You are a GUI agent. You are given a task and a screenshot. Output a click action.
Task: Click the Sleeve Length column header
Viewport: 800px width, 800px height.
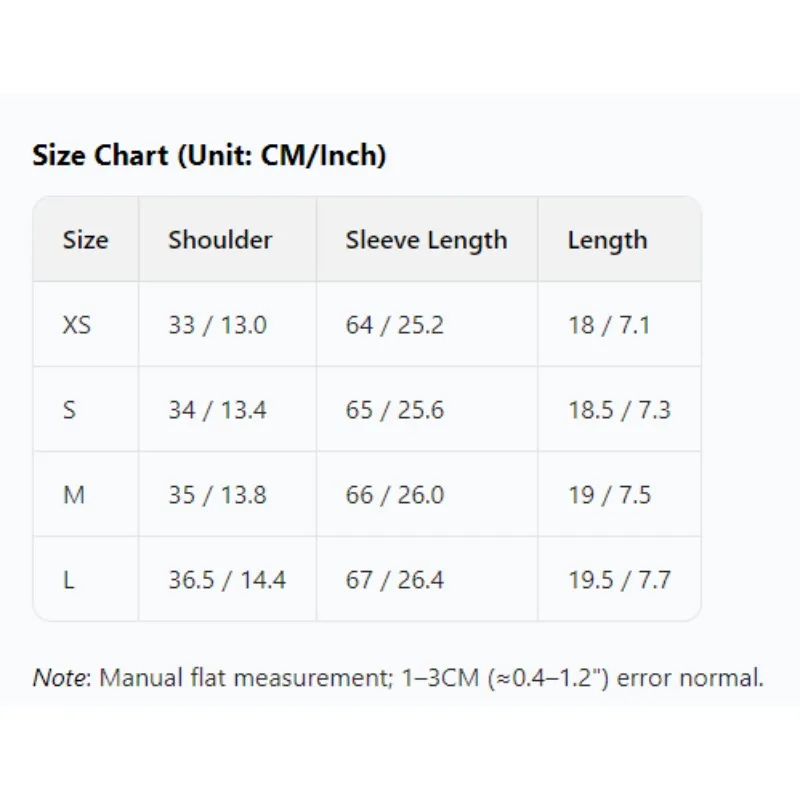(426, 240)
